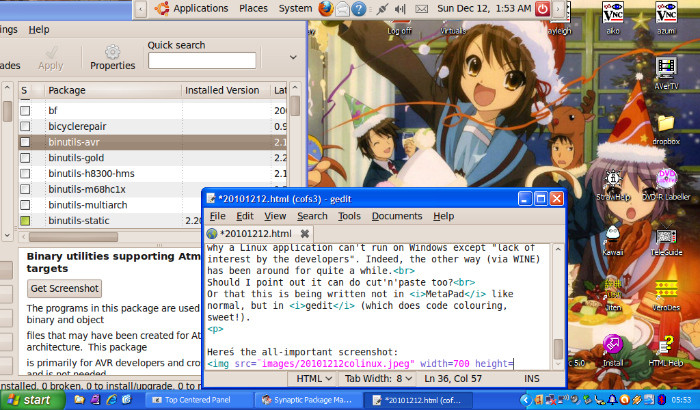
Task: Tick the binutils-h8300-hms checkbox
Action: coord(25,173)
